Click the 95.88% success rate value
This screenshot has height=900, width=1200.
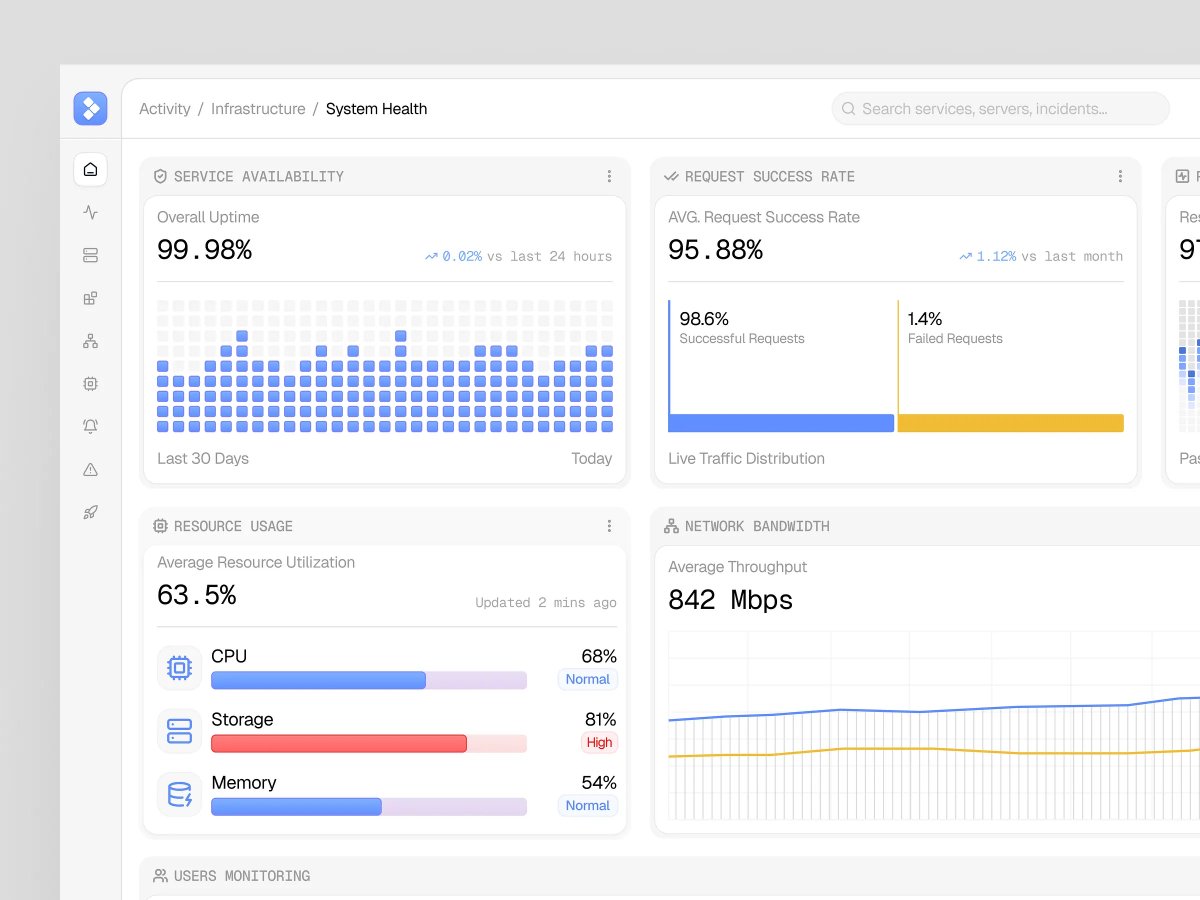click(x=716, y=250)
